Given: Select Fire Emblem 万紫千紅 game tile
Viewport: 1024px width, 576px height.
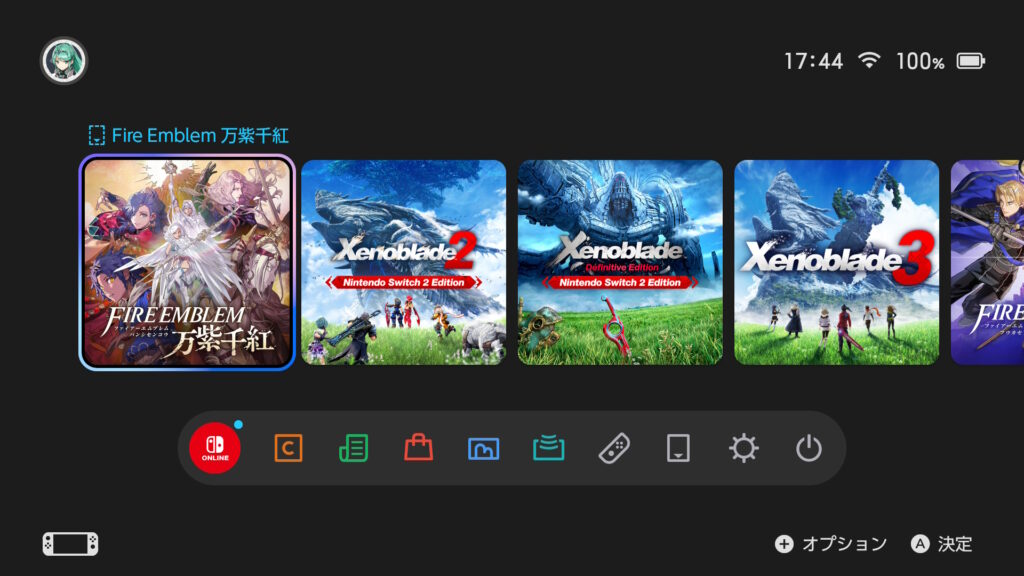Looking at the screenshot, I should (187, 263).
